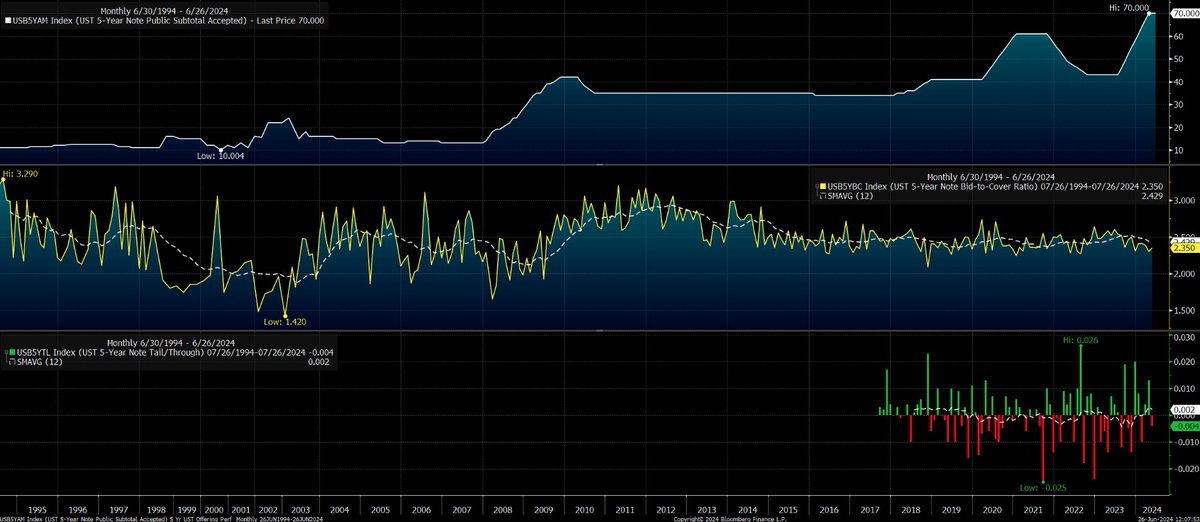Viewport: 1200px width, 522px height.
Task: Click the 60 tick on the top y-axis
Action: tap(1179, 35)
